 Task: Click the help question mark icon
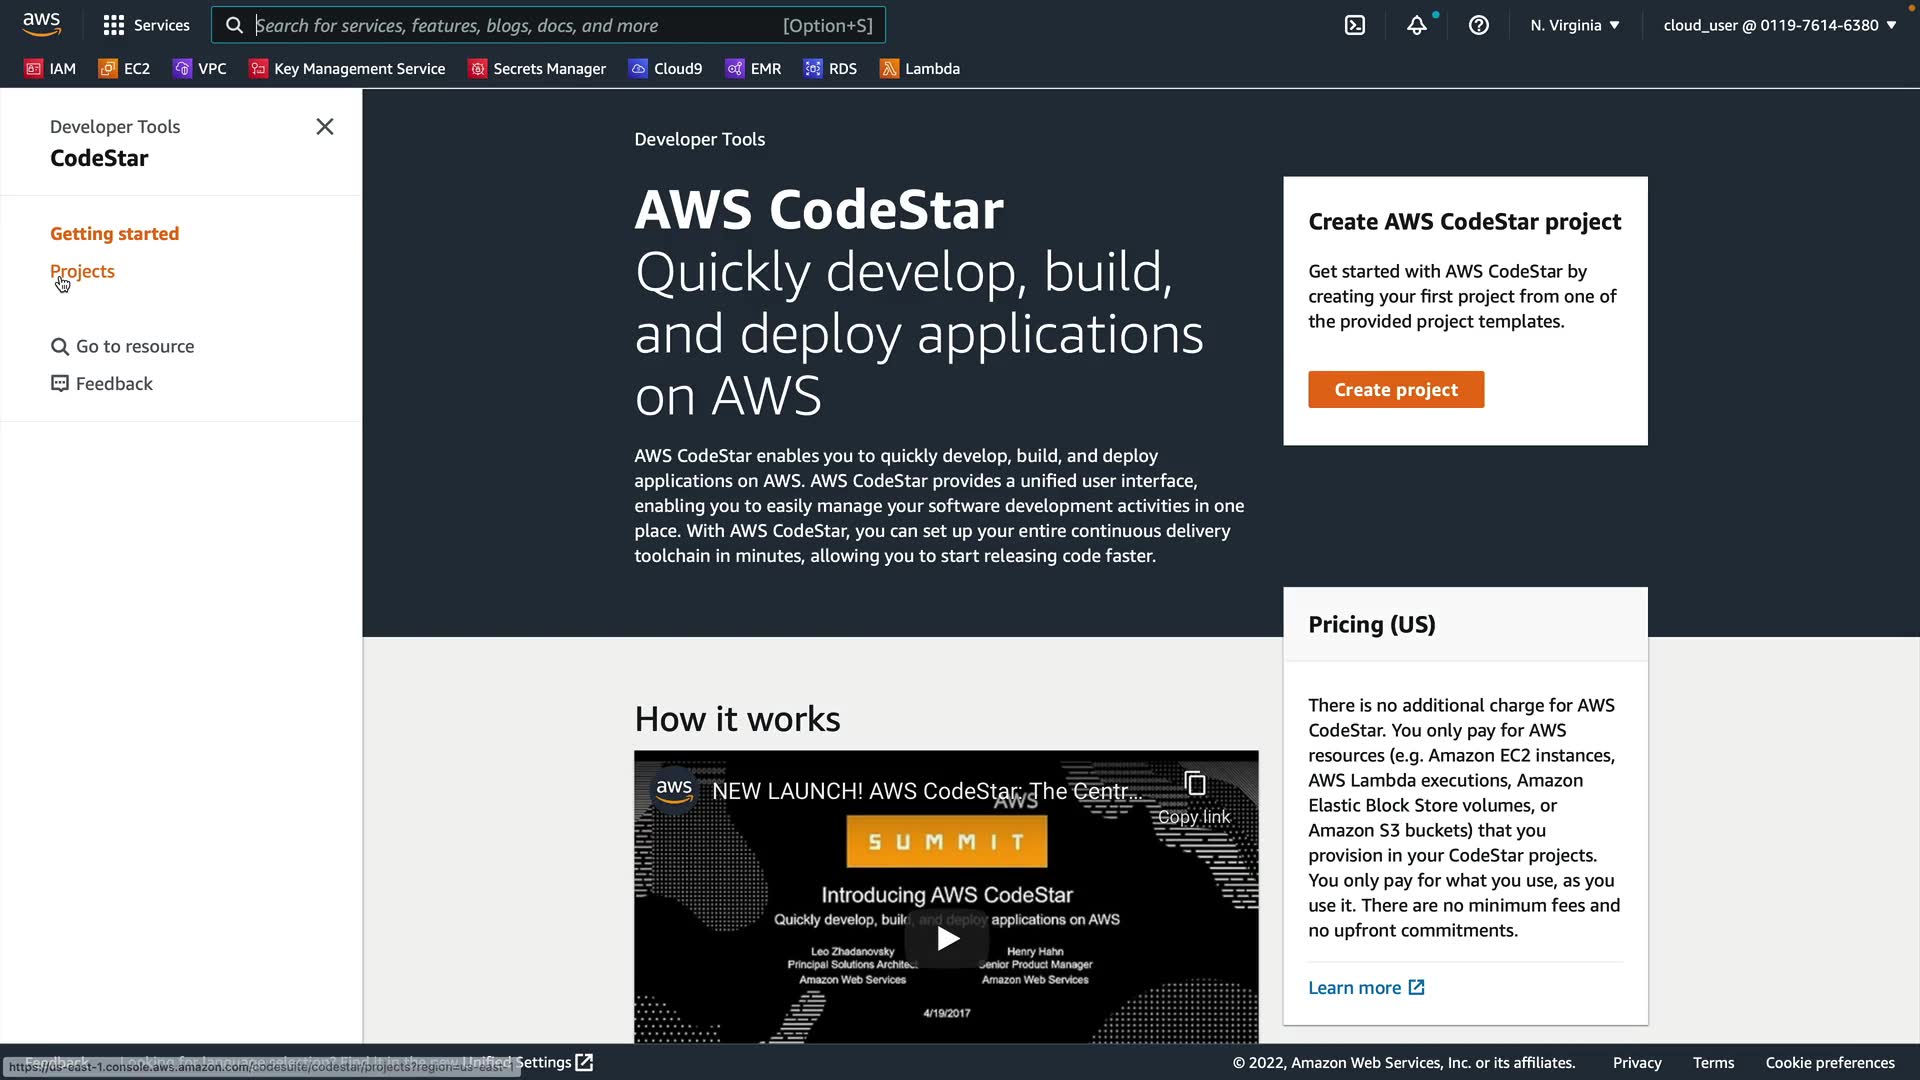click(1478, 25)
